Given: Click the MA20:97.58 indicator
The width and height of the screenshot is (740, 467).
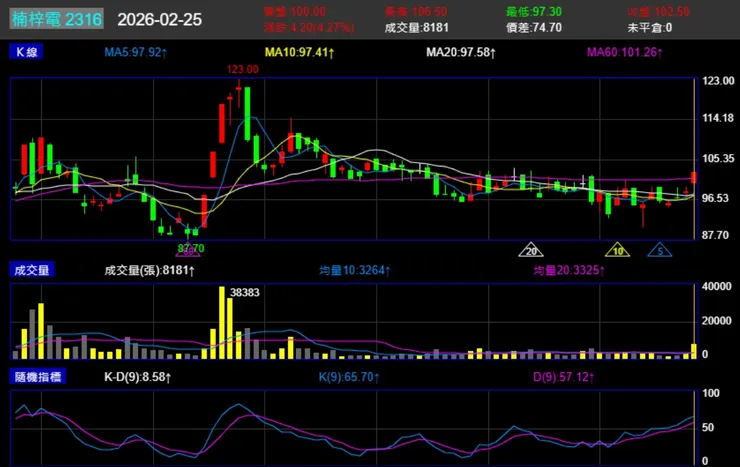Looking at the screenshot, I should point(461,52).
